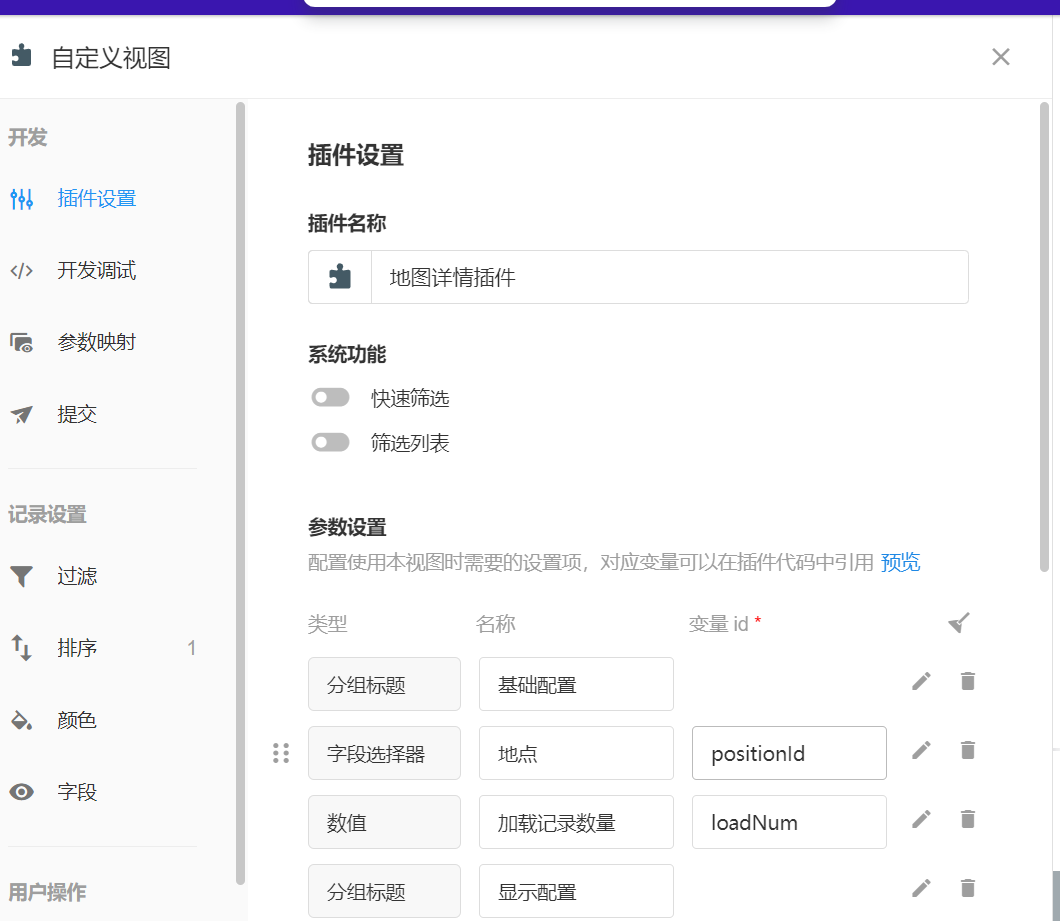Viewport: 1060px width, 921px height.
Task: Open the first 分组标题 type dropdown
Action: click(x=384, y=684)
